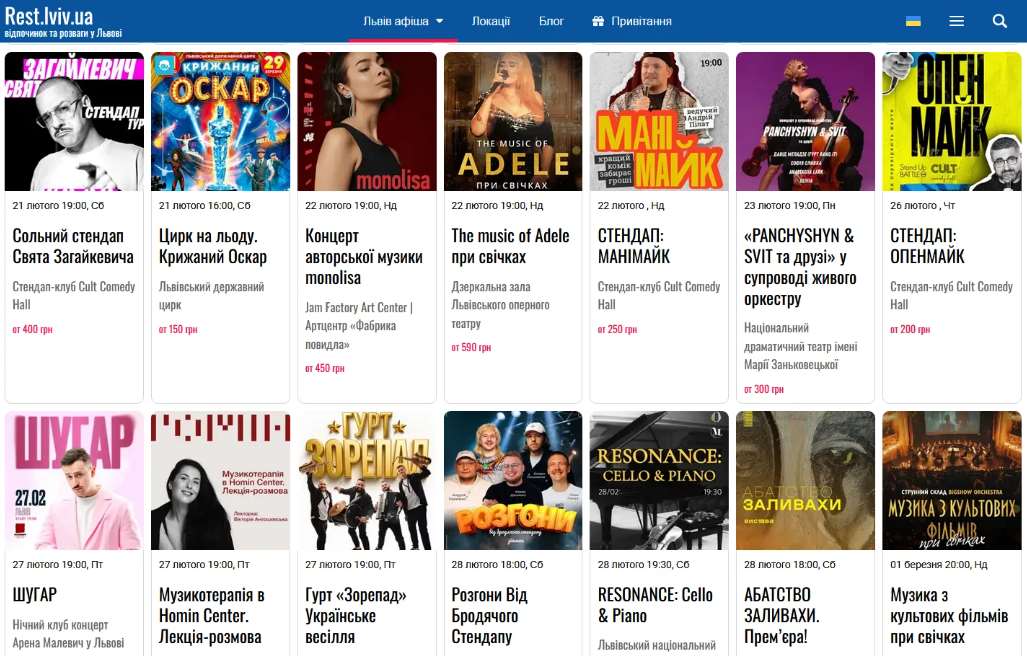Open Привітання navigation link

coord(641,21)
